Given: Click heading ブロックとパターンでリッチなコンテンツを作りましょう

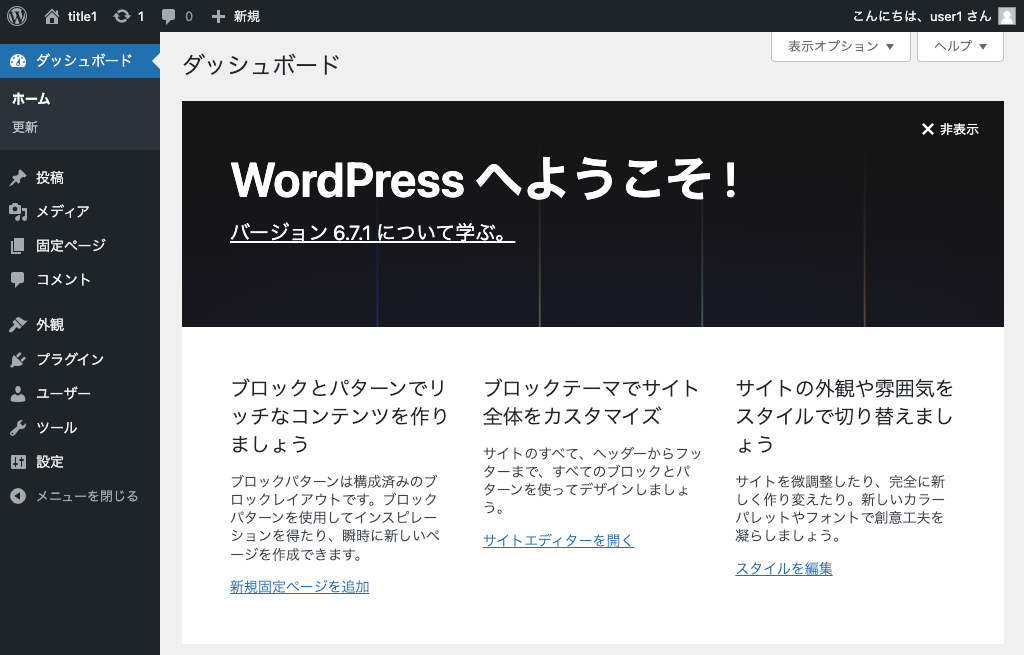Looking at the screenshot, I should click(x=340, y=416).
